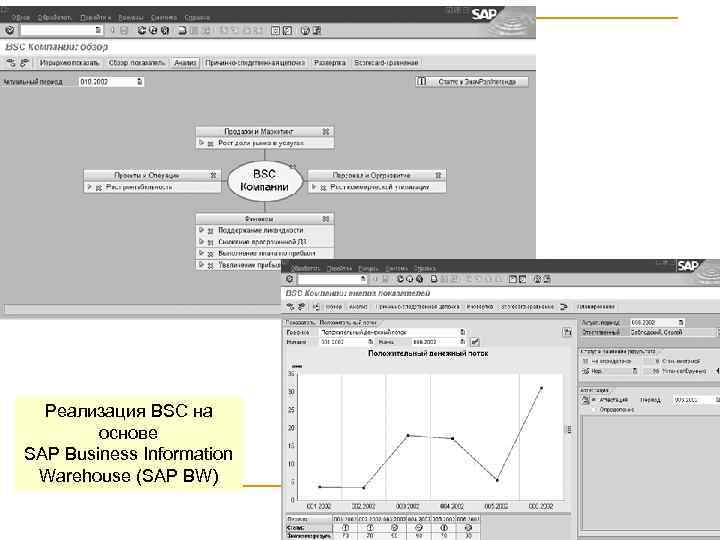The image size is (720, 540).
Task: Click the forward arrow icon in the analysis application toolbar
Action: tap(564, 306)
